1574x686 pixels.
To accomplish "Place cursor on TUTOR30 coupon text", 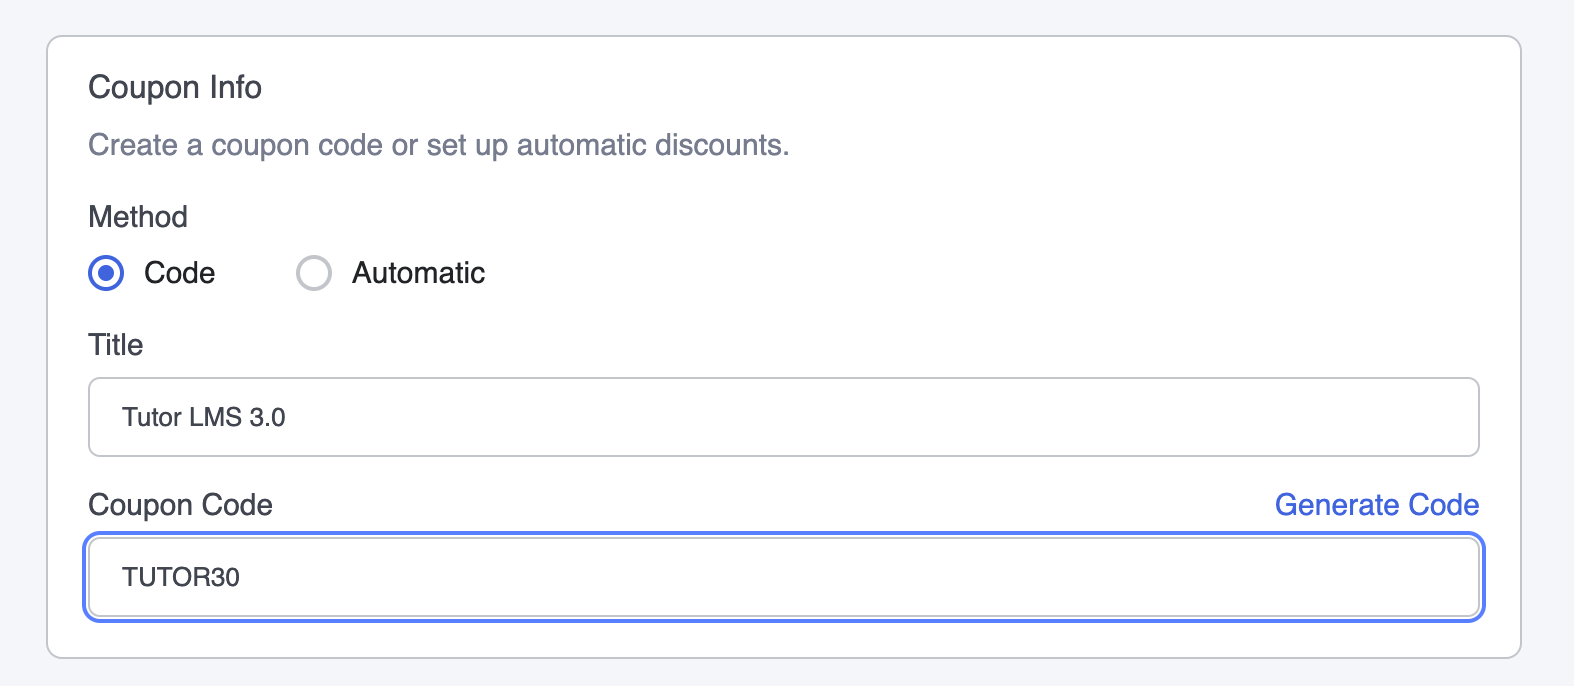I will pyautogui.click(x=181, y=577).
